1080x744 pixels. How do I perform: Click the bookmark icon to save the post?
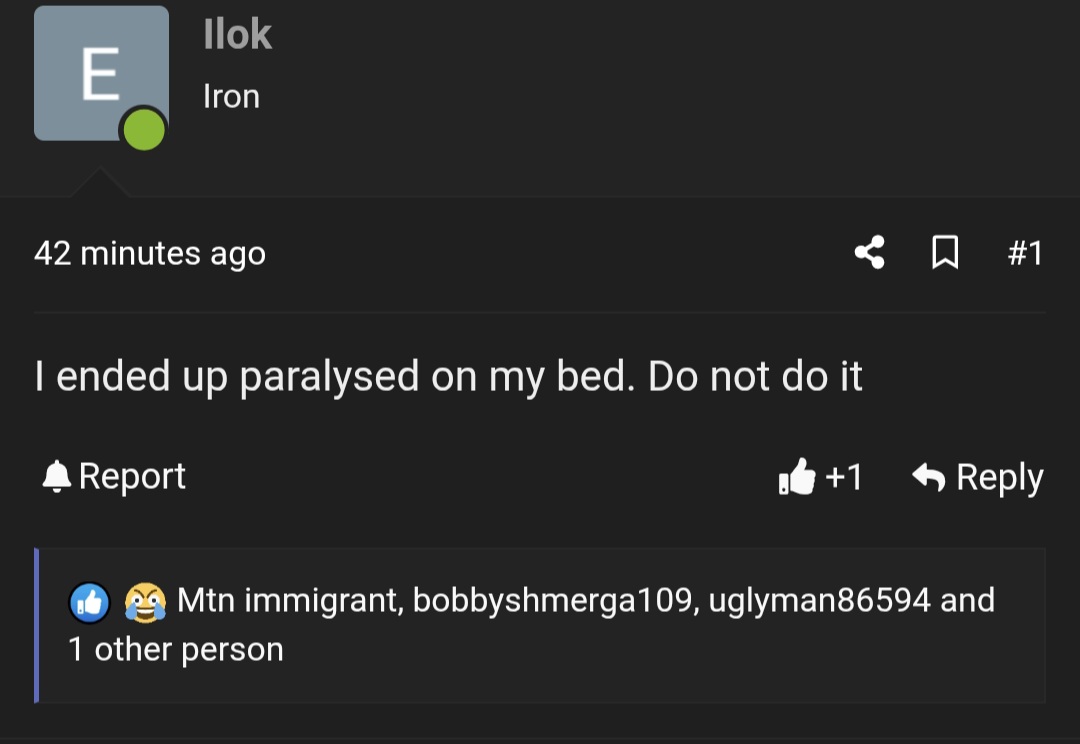pyautogui.click(x=946, y=253)
